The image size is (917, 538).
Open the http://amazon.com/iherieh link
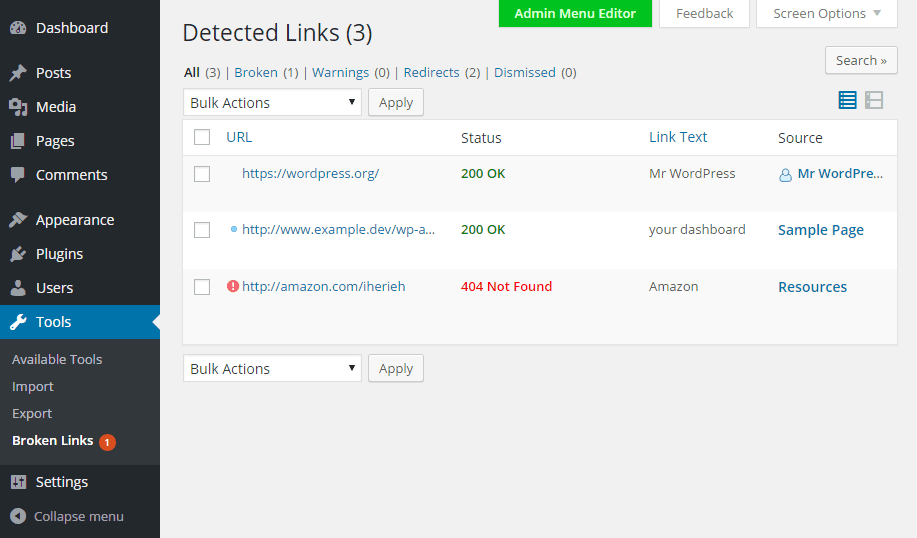pyautogui.click(x=323, y=286)
